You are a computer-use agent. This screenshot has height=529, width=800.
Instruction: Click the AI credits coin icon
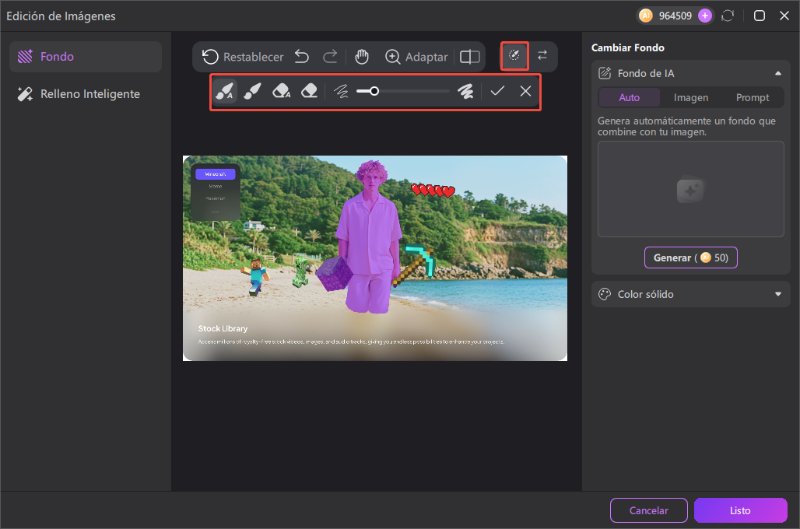(645, 16)
